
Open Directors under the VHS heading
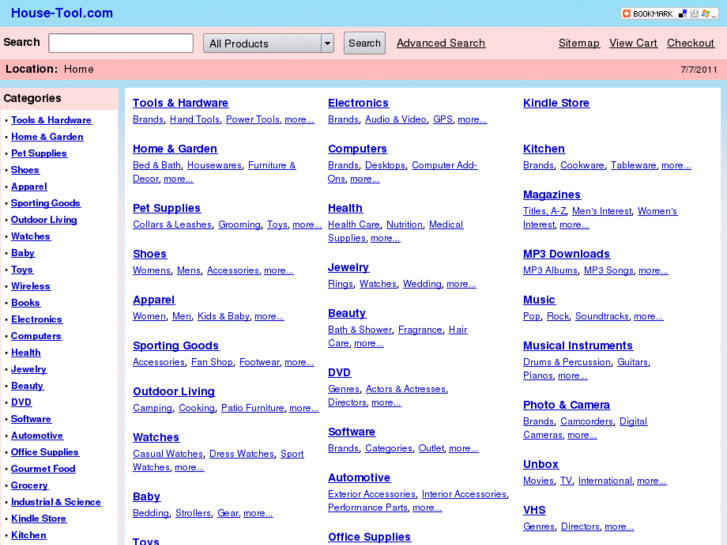tap(580, 527)
